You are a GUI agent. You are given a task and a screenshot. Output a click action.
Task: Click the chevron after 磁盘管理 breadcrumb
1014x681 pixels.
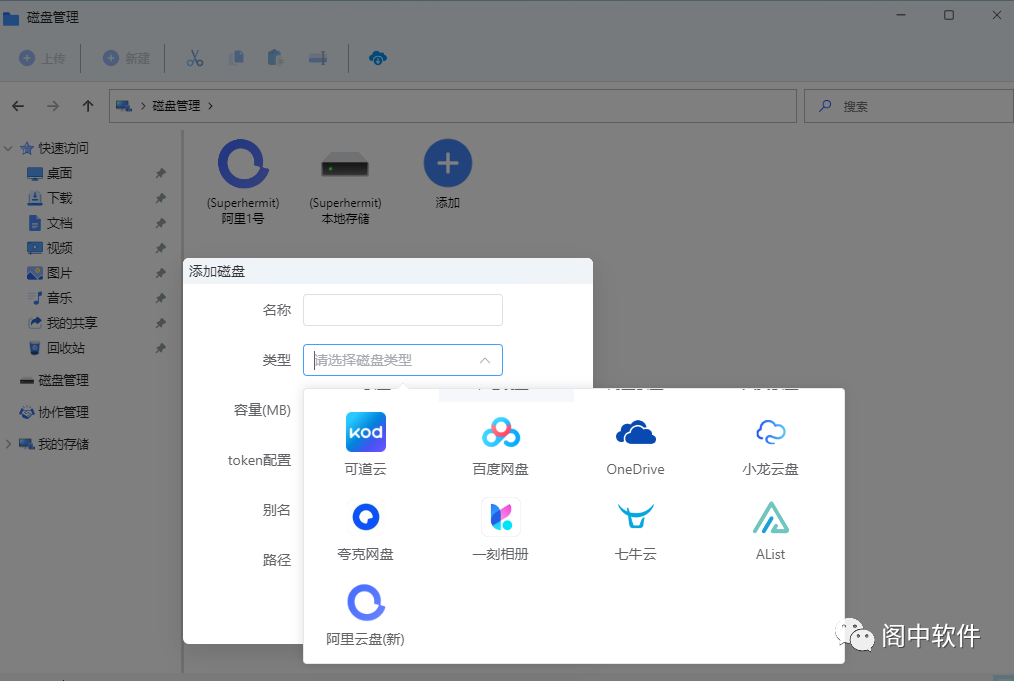(x=210, y=106)
